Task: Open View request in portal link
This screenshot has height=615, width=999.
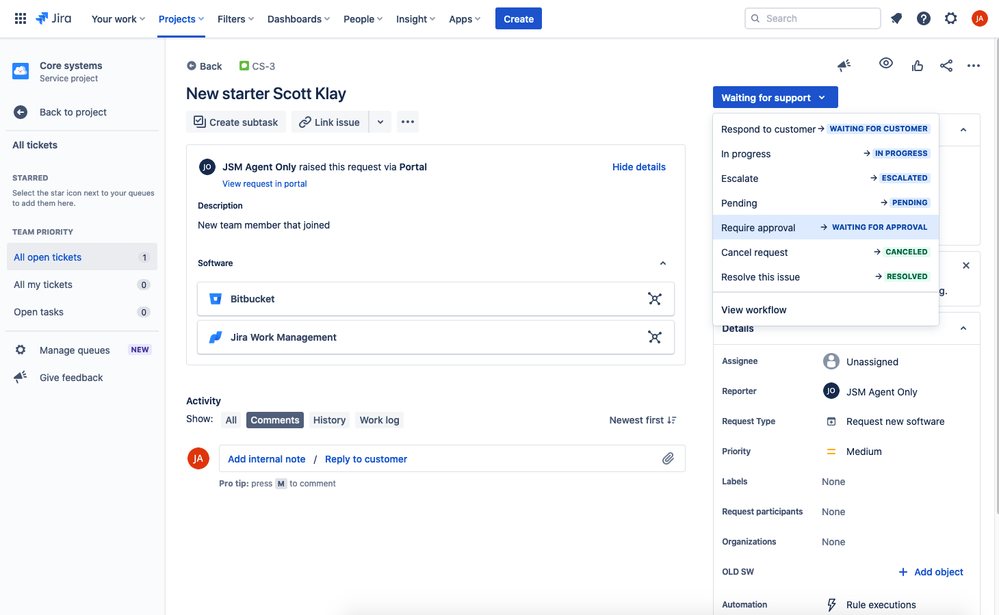Action: (x=264, y=184)
